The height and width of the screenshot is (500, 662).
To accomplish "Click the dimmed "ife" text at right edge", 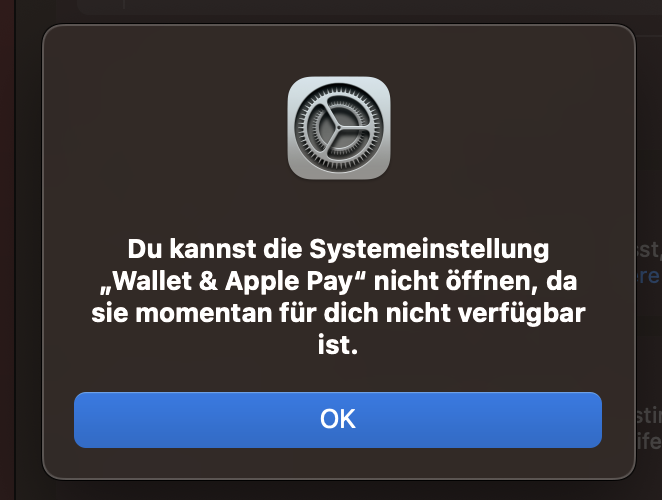I will pos(649,442).
